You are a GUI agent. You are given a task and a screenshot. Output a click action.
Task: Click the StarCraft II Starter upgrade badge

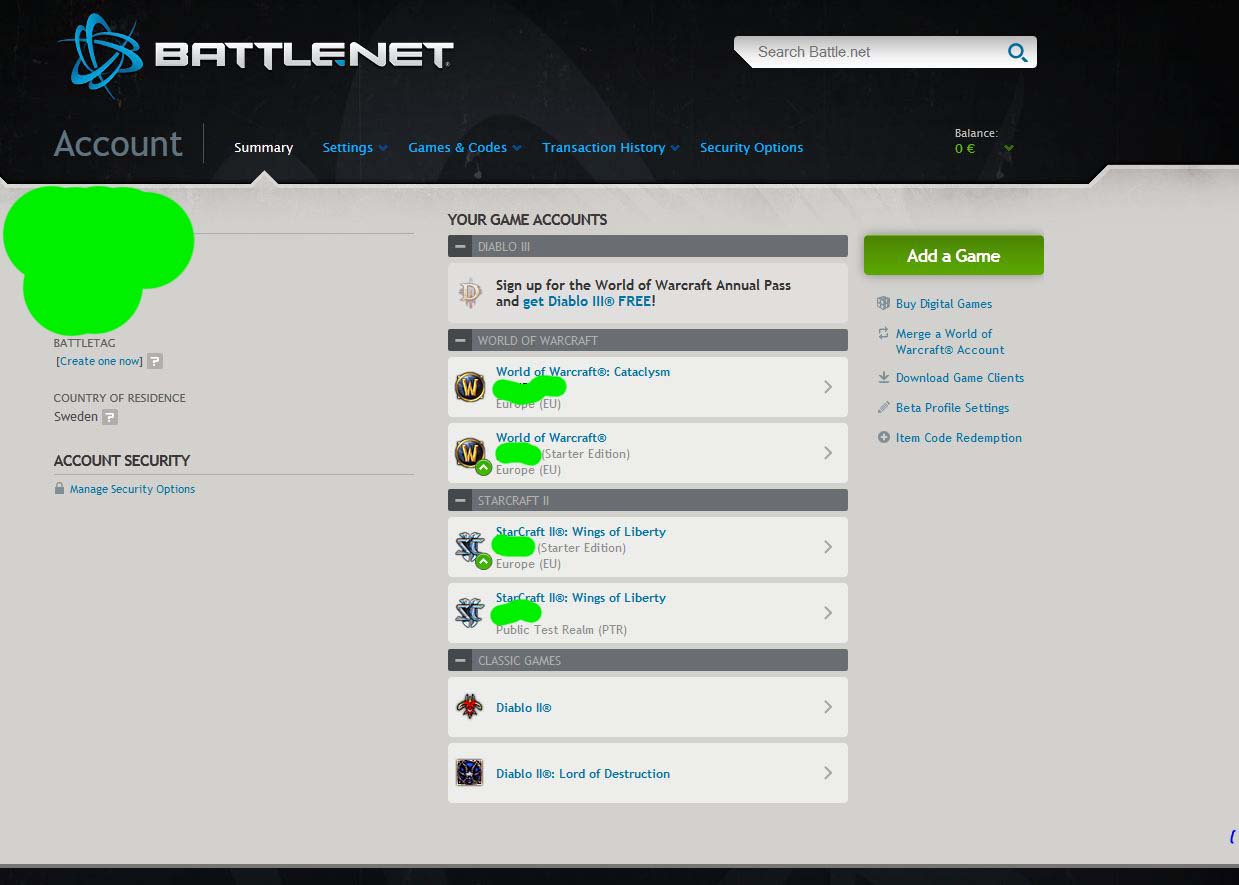click(484, 561)
